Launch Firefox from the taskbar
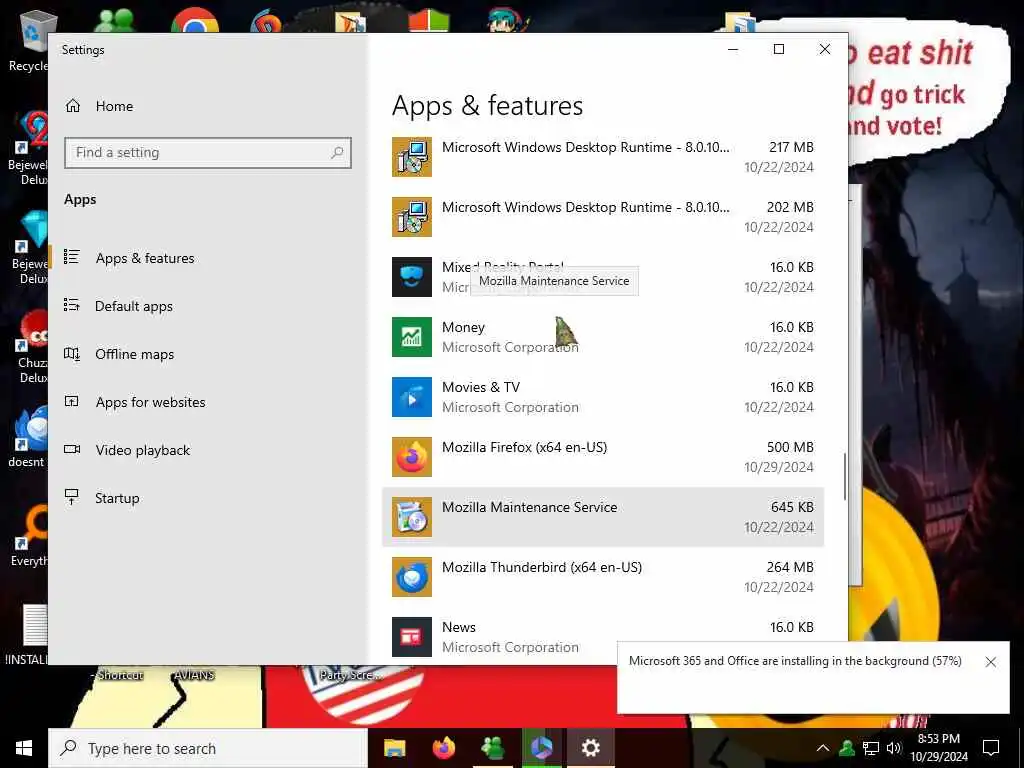Screen dimensions: 1024x768 tap(444, 748)
